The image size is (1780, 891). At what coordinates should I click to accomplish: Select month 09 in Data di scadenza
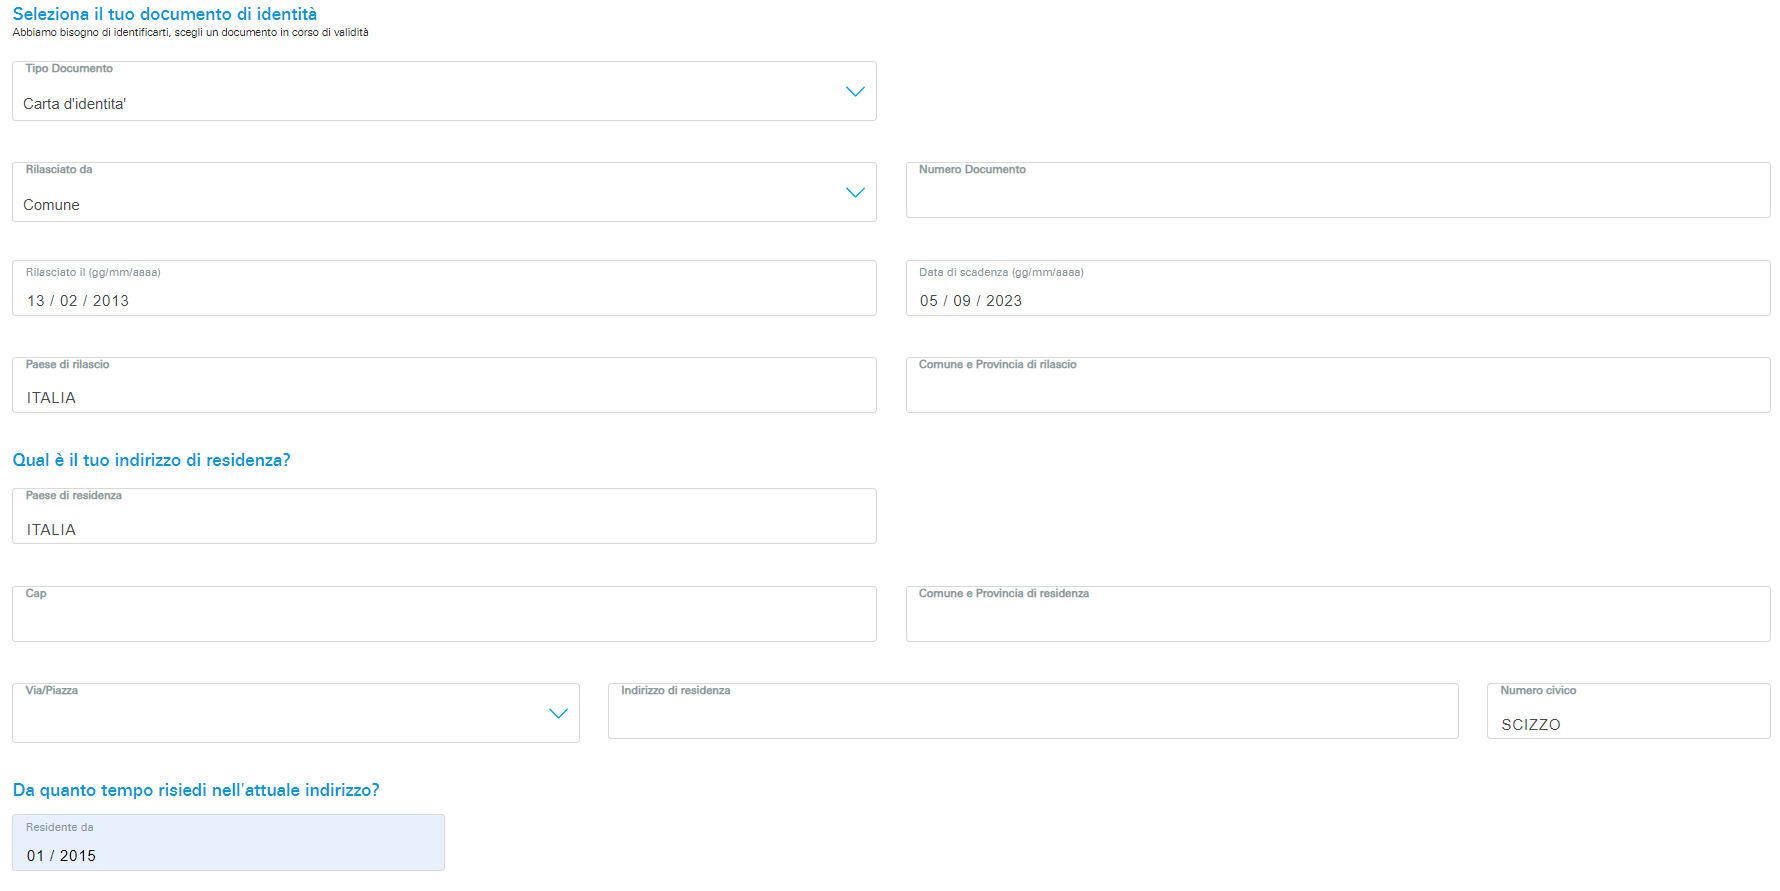(x=962, y=301)
